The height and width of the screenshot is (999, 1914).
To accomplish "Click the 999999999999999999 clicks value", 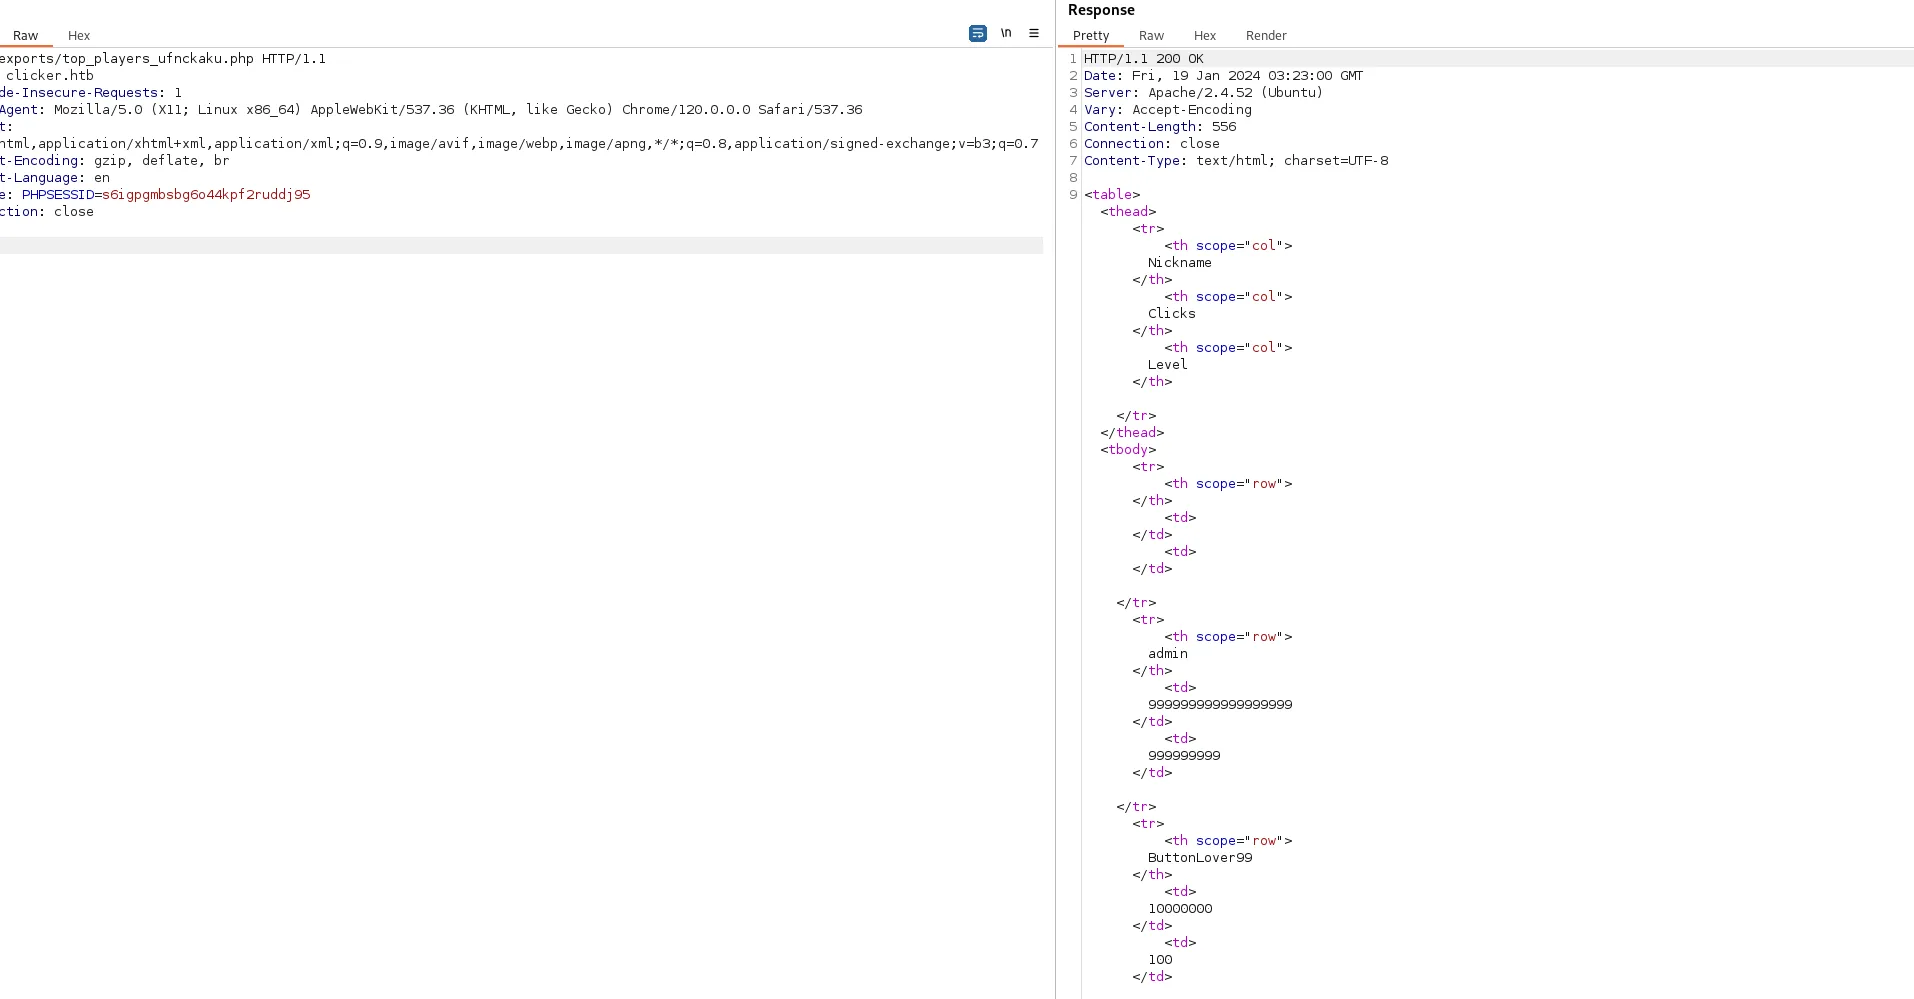I will pyautogui.click(x=1220, y=705).
